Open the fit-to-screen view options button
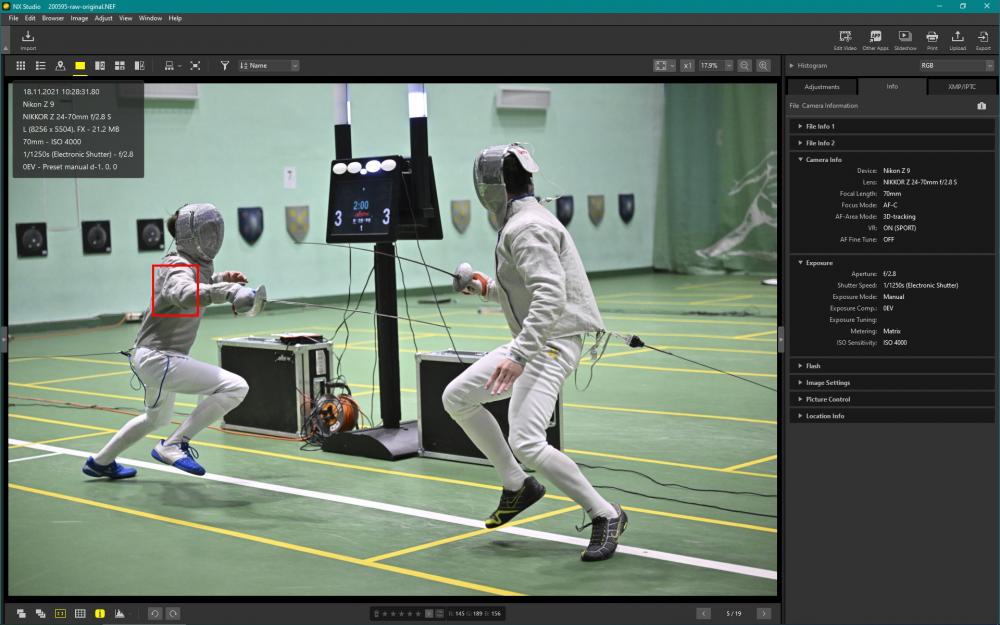 pyautogui.click(x=664, y=66)
